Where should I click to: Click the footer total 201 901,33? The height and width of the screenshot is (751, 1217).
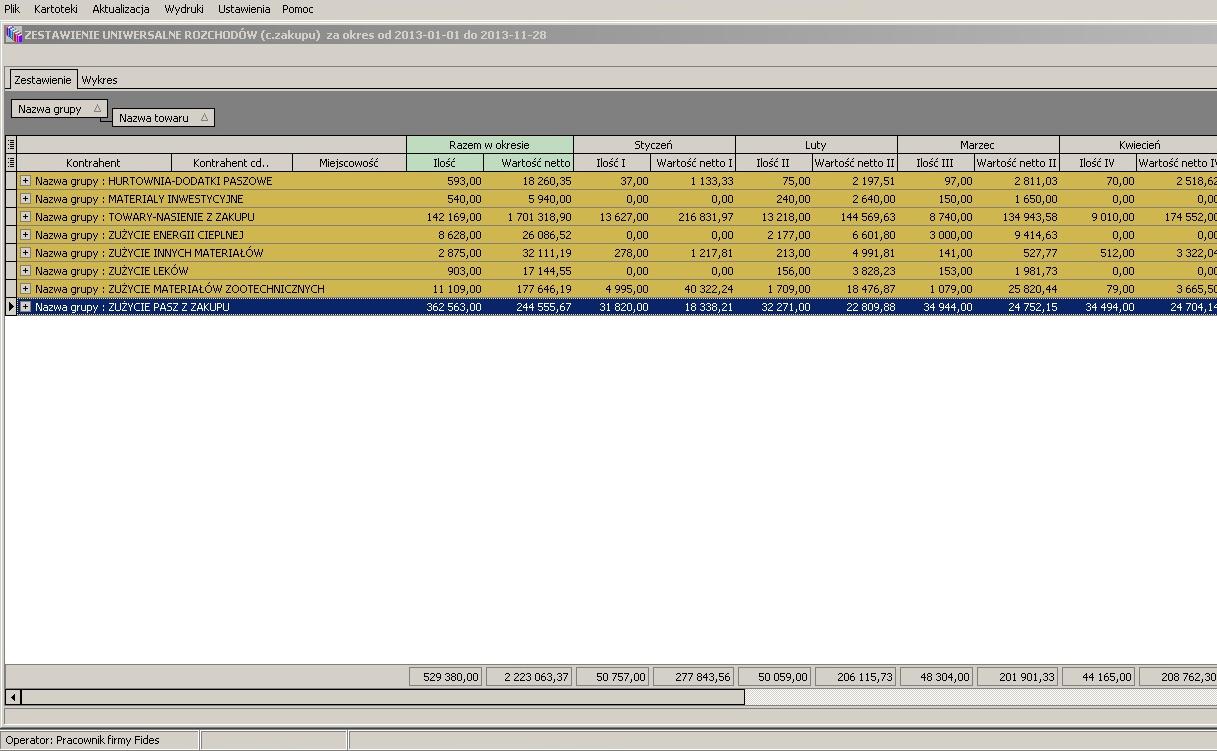tap(1018, 677)
